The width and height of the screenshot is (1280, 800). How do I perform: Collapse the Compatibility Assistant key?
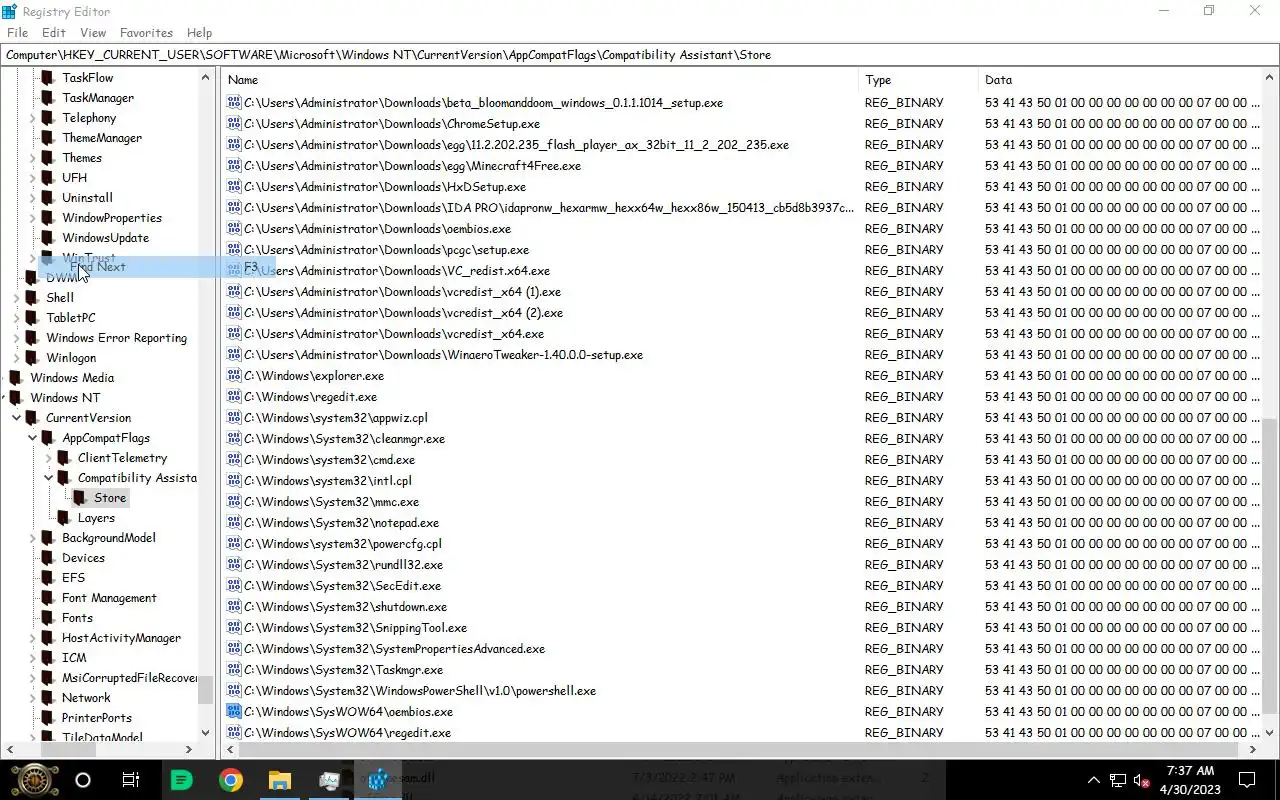[48, 478]
